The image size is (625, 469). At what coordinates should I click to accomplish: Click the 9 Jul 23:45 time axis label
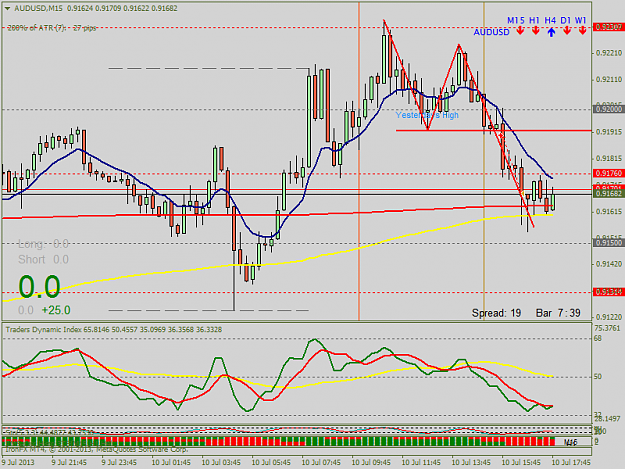point(119,463)
